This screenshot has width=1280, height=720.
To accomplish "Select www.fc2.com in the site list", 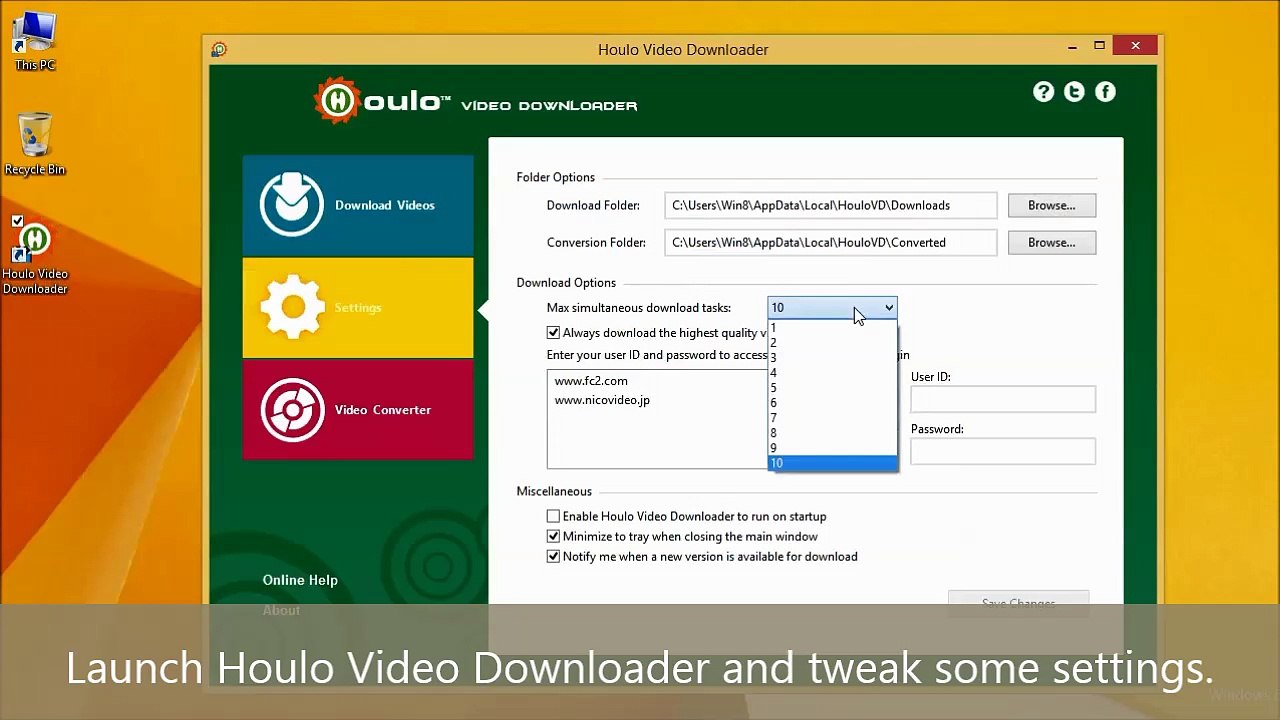I will (x=591, y=381).
